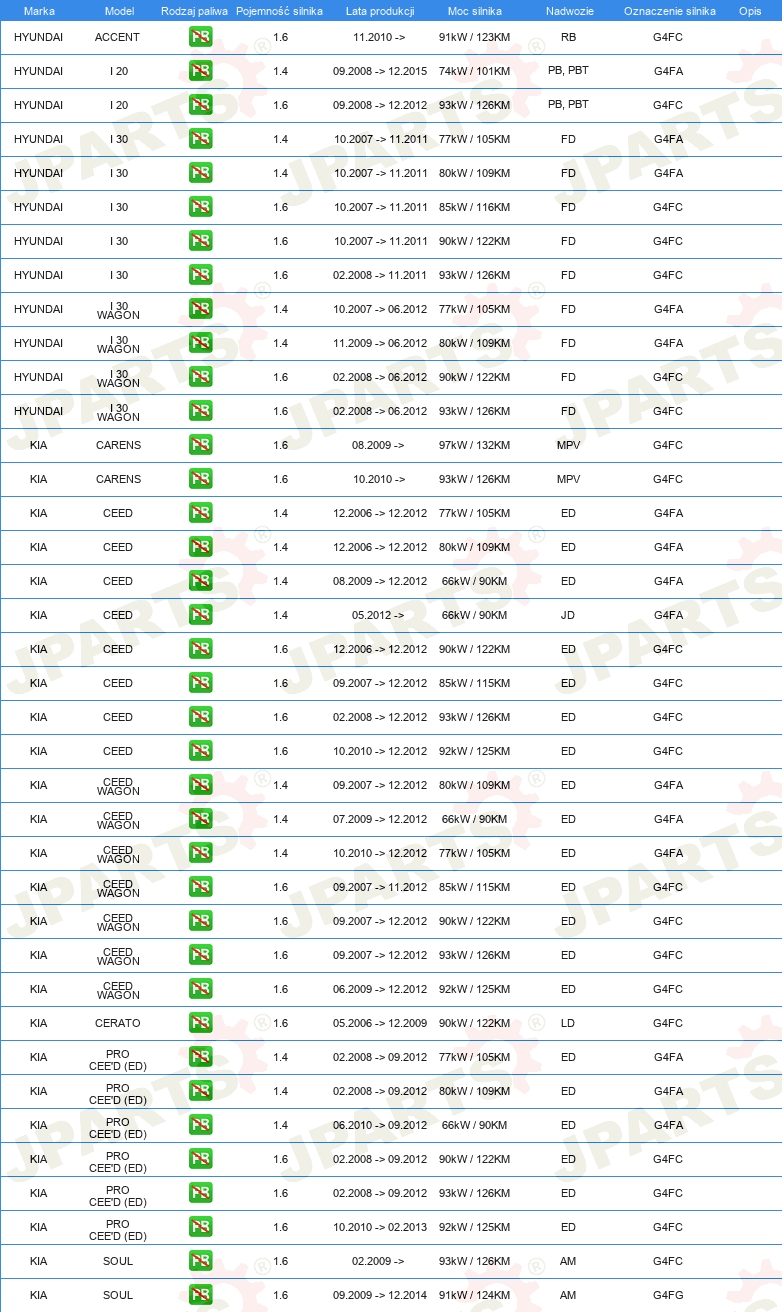782x1312 pixels.
Task: Select 06.2009 -> 12.2012 date cell
Action: 380,989
